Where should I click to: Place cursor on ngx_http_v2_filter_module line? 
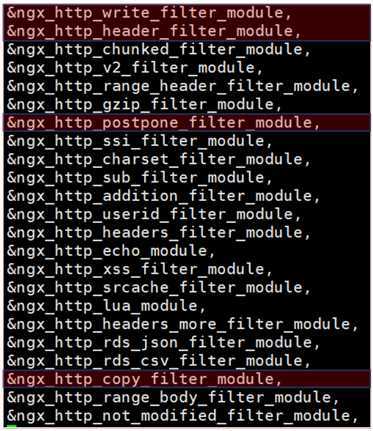point(135,68)
